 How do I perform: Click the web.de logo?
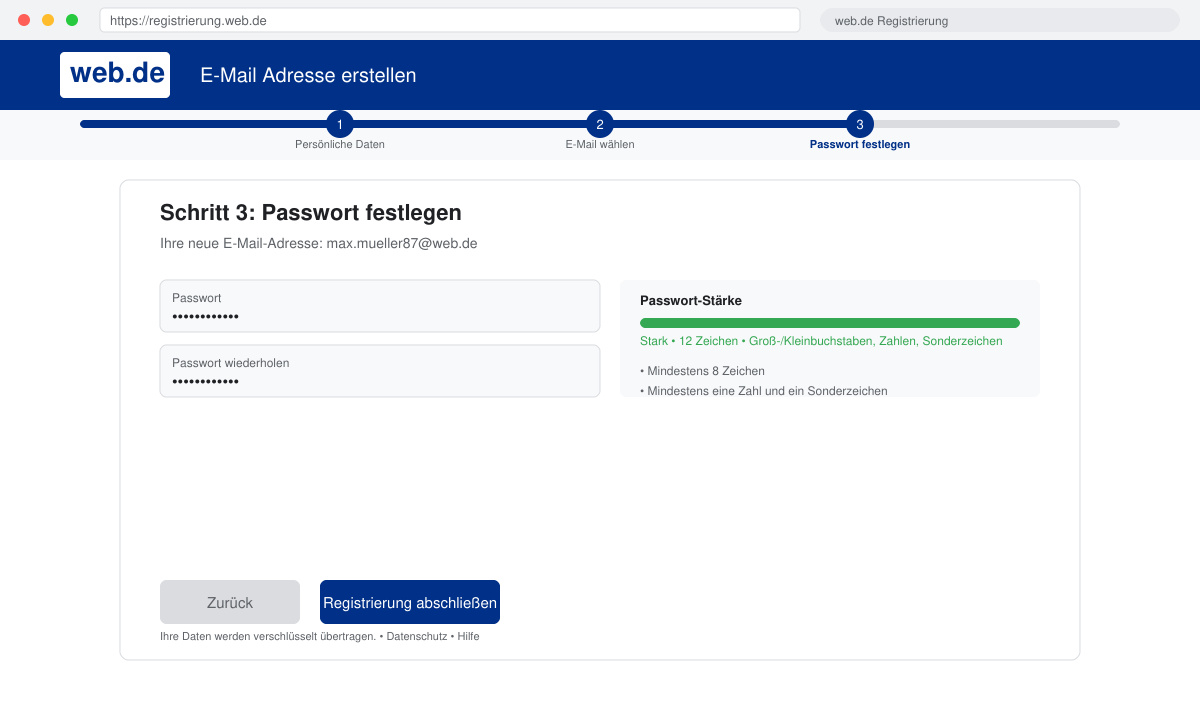click(x=115, y=75)
